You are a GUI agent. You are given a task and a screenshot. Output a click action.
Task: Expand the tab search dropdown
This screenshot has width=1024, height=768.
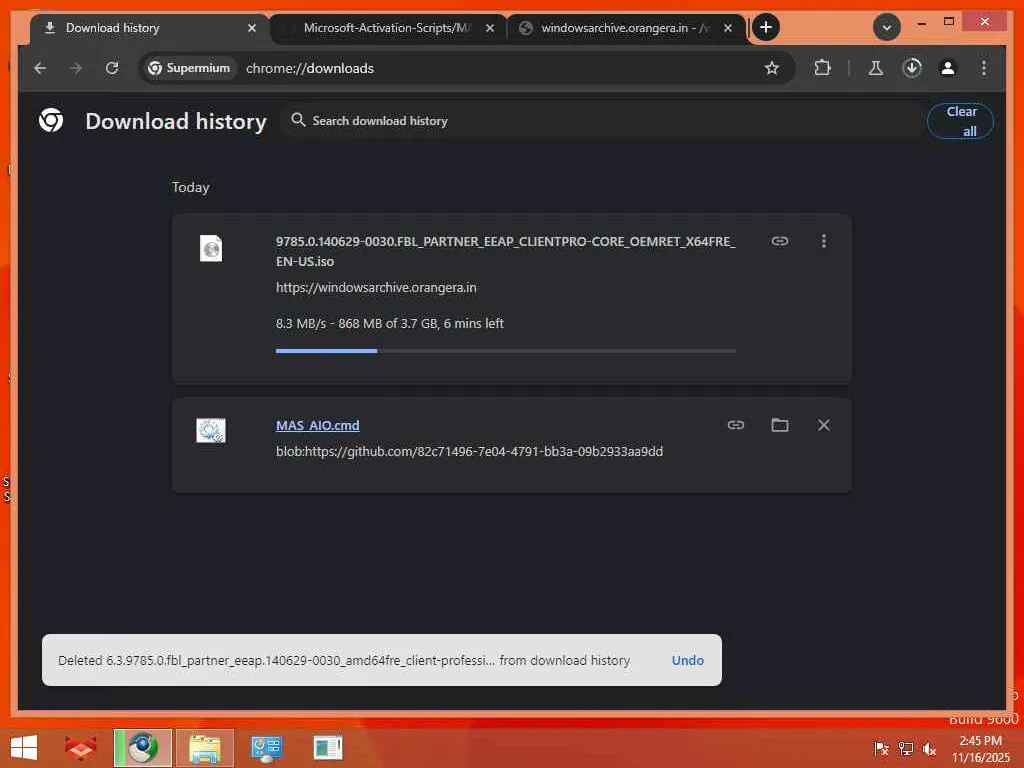click(887, 27)
